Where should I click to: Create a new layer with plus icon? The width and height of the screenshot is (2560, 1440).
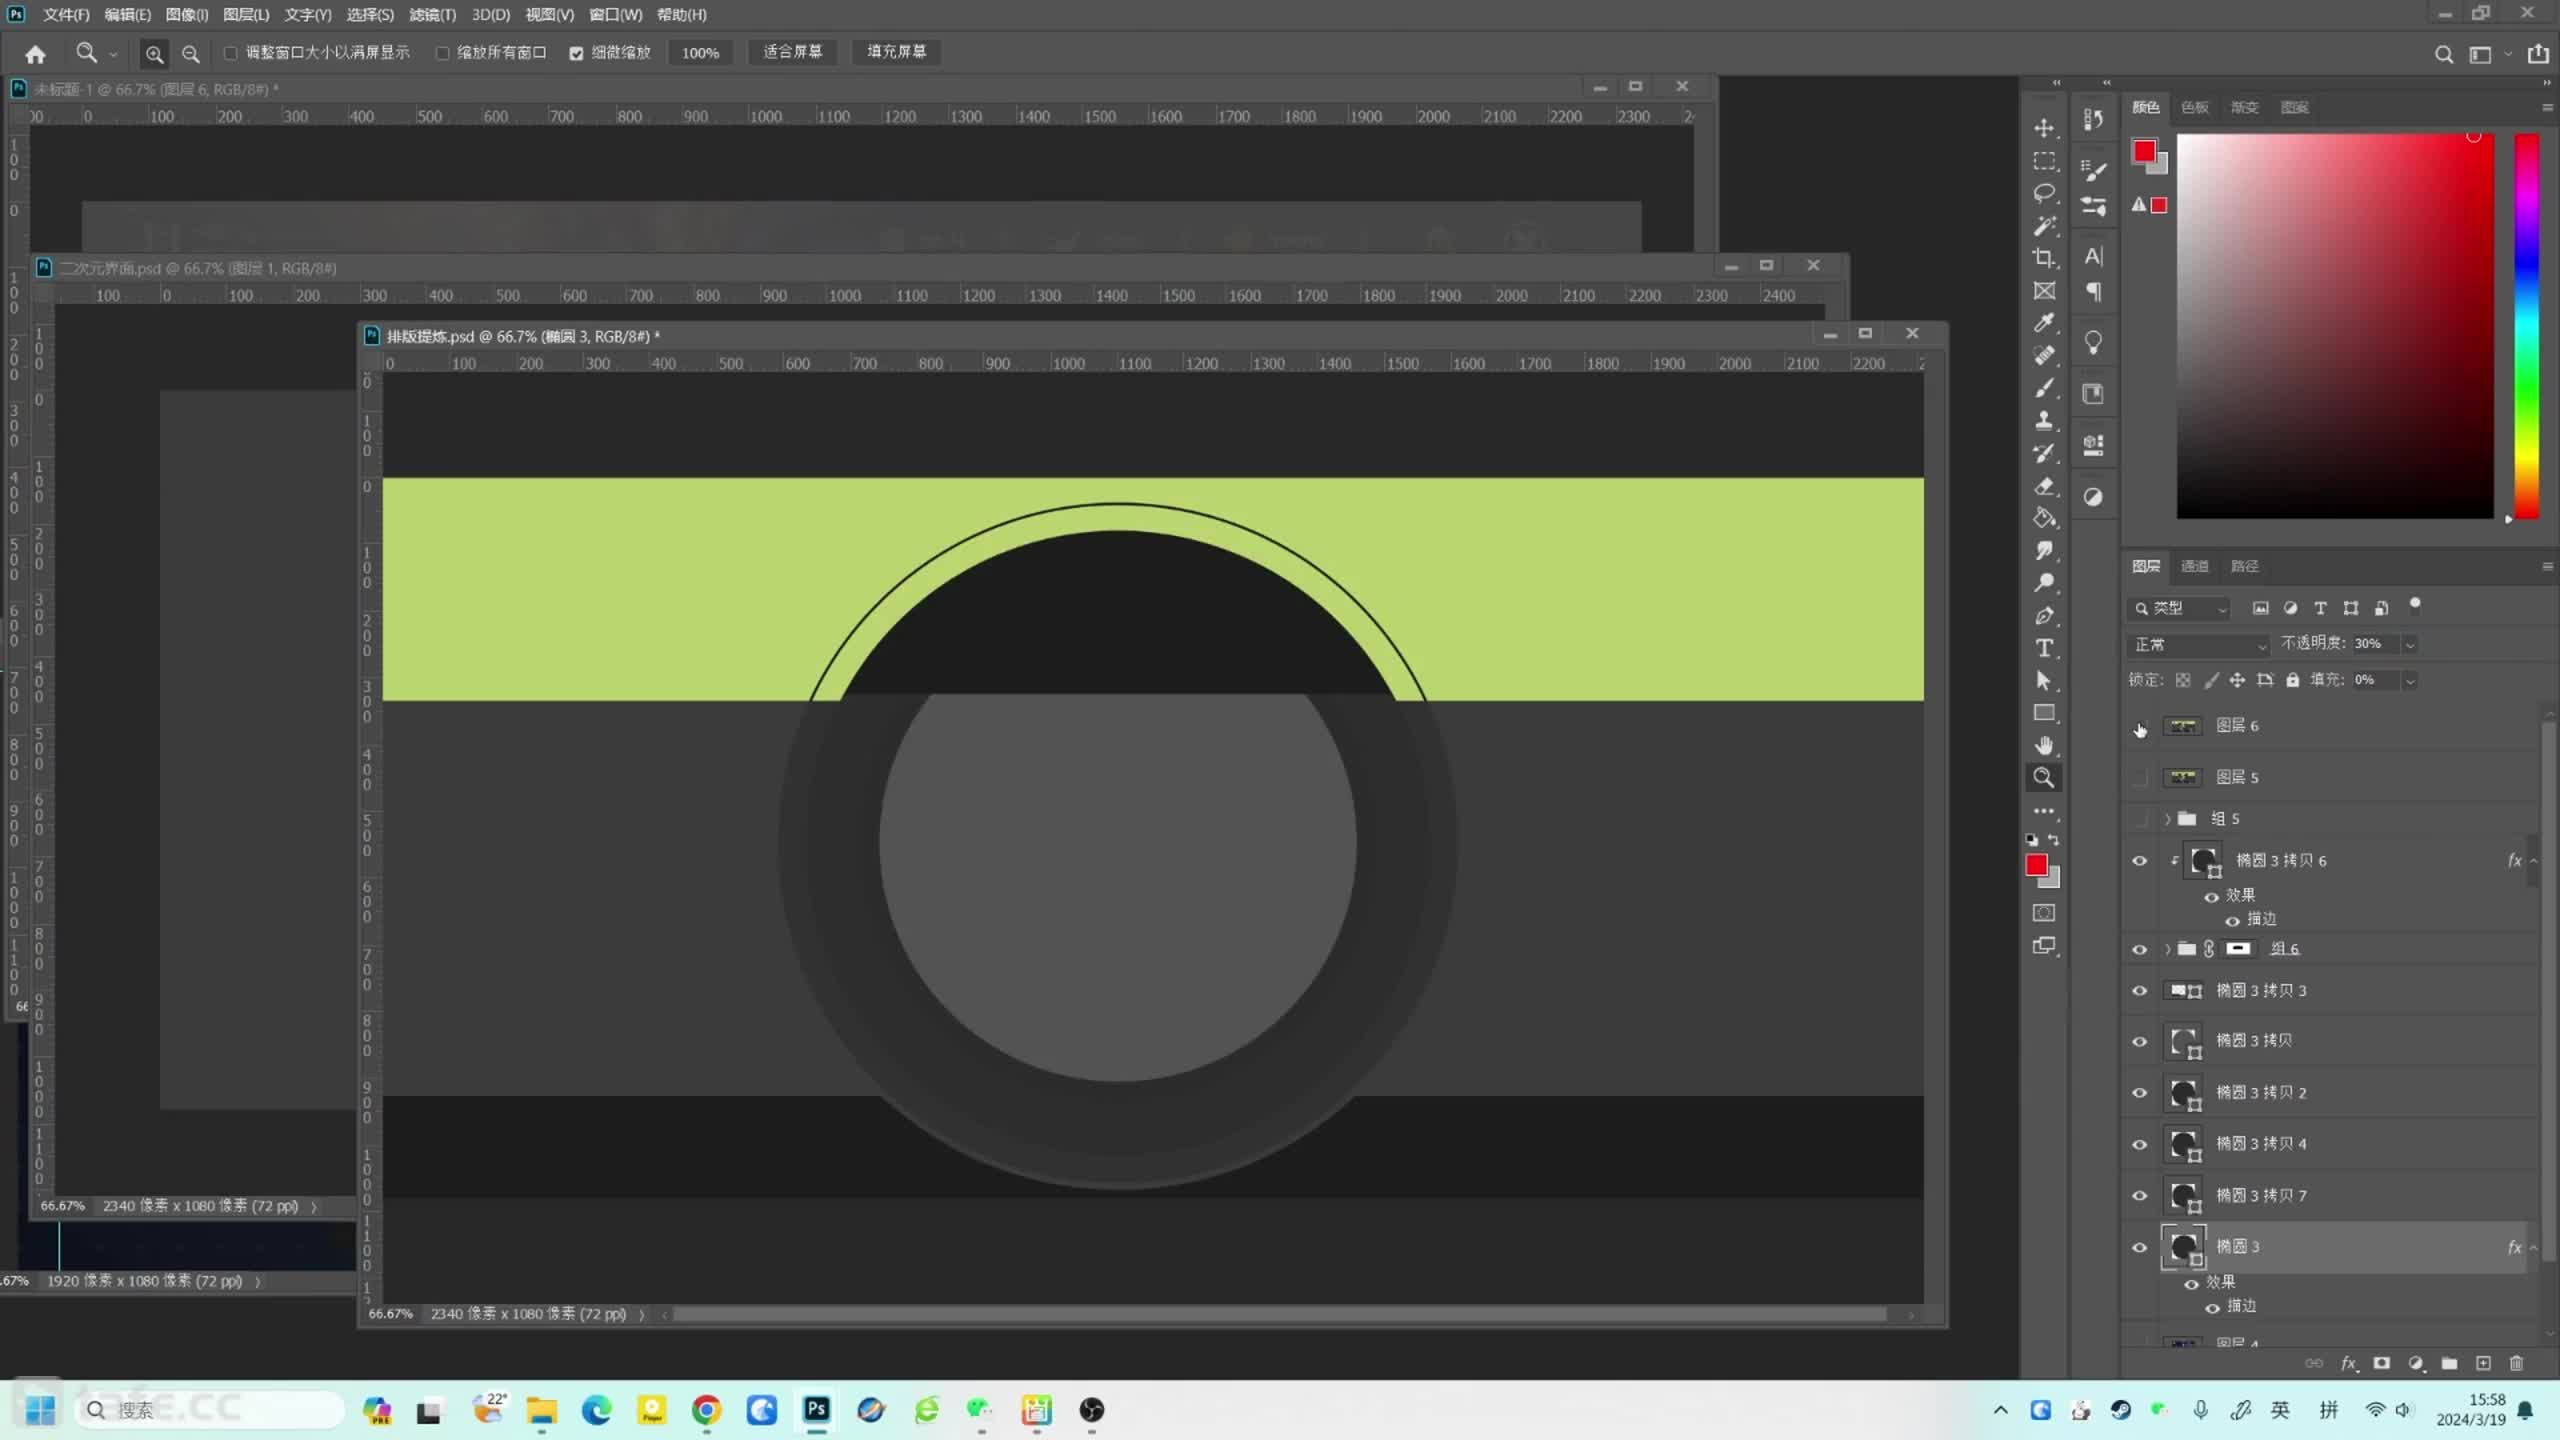pyautogui.click(x=2483, y=1363)
